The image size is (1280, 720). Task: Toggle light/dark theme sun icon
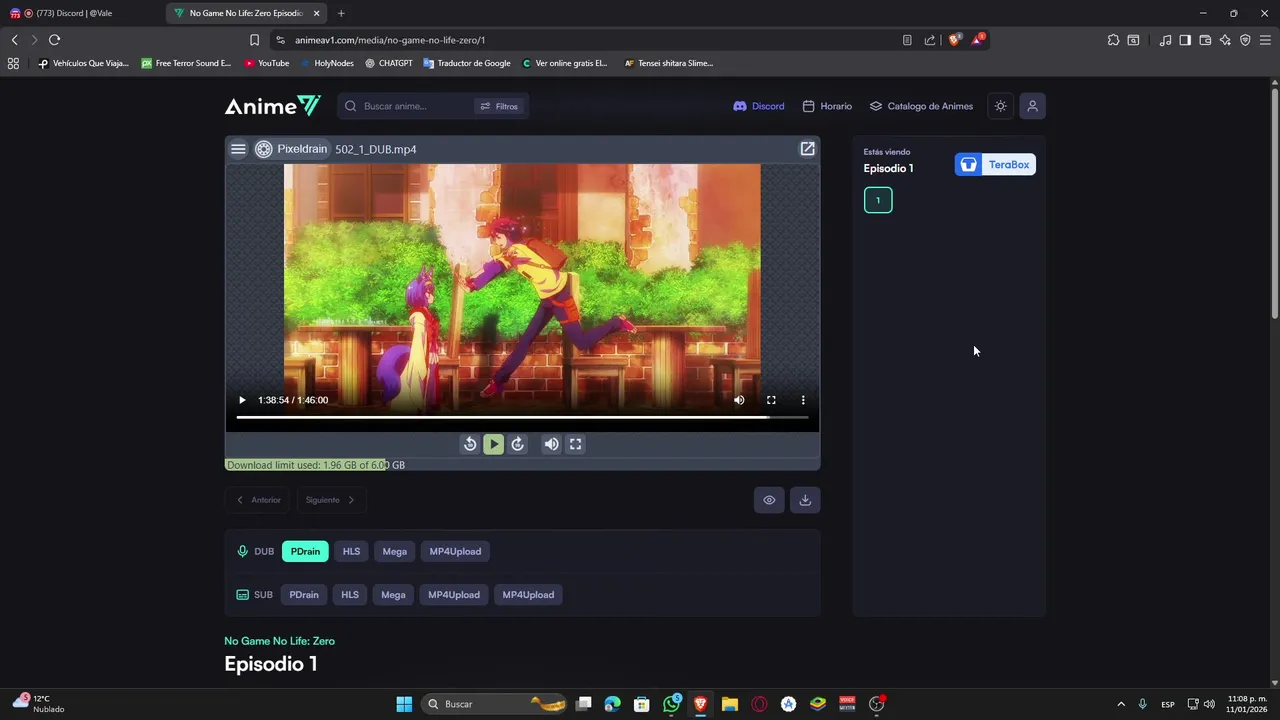1000,106
